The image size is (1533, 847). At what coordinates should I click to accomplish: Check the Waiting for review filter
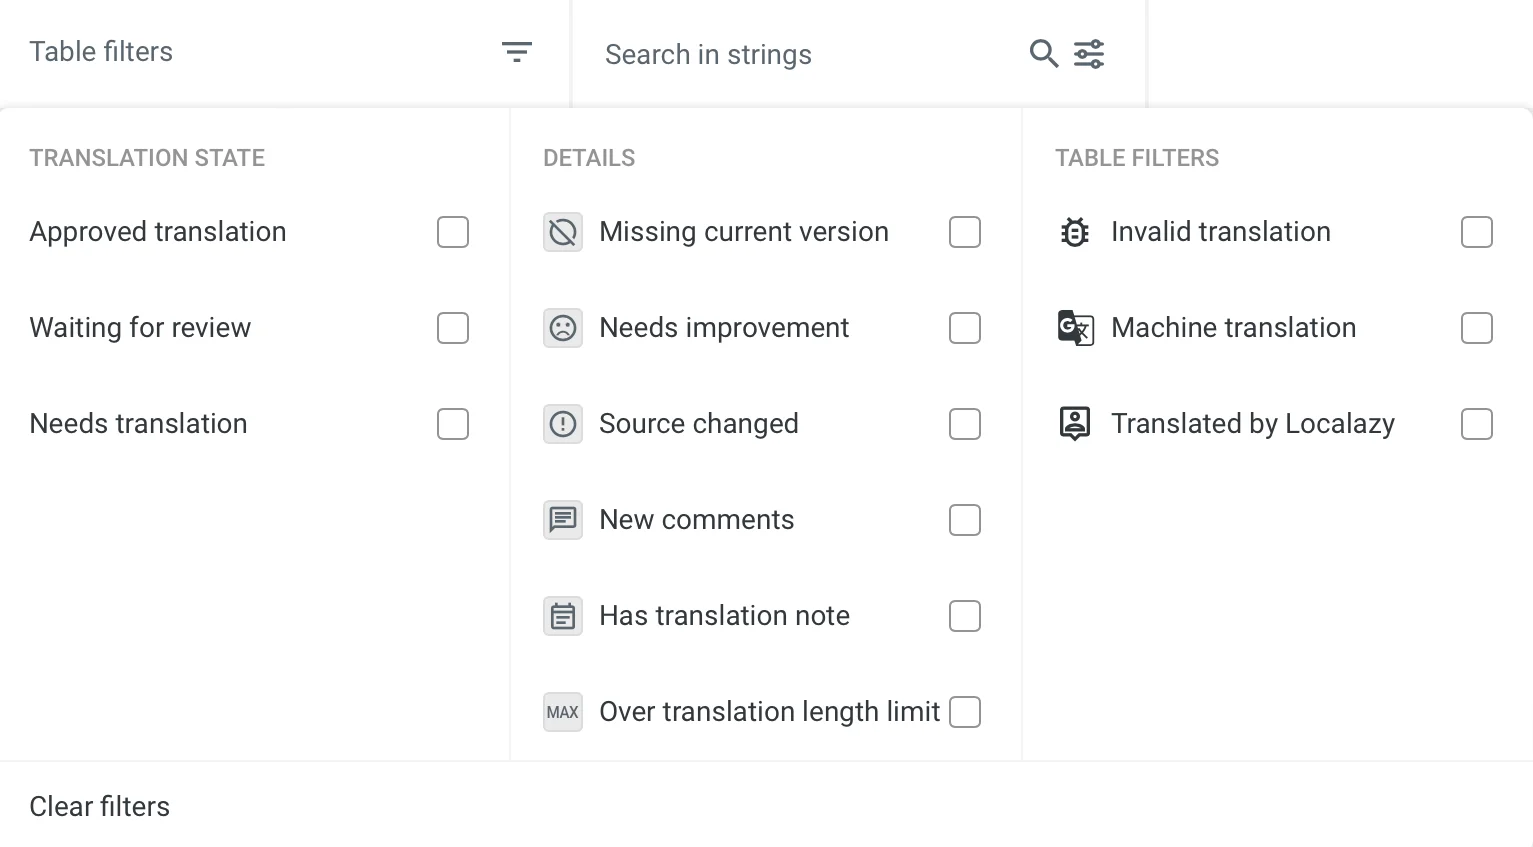pyautogui.click(x=453, y=328)
